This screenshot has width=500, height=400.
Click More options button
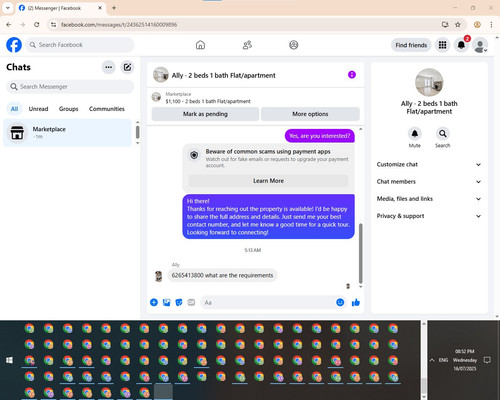310,114
